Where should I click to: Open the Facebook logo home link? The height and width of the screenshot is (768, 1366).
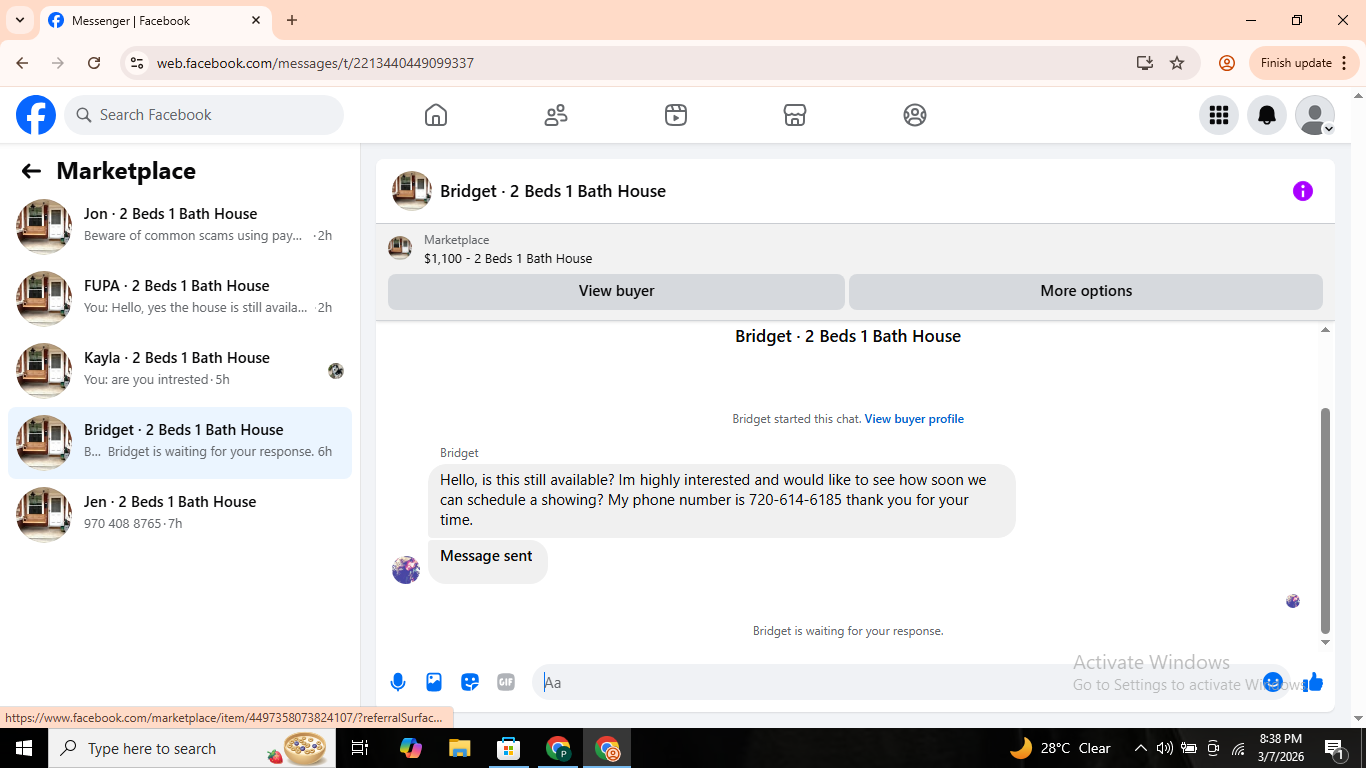pyautogui.click(x=36, y=115)
